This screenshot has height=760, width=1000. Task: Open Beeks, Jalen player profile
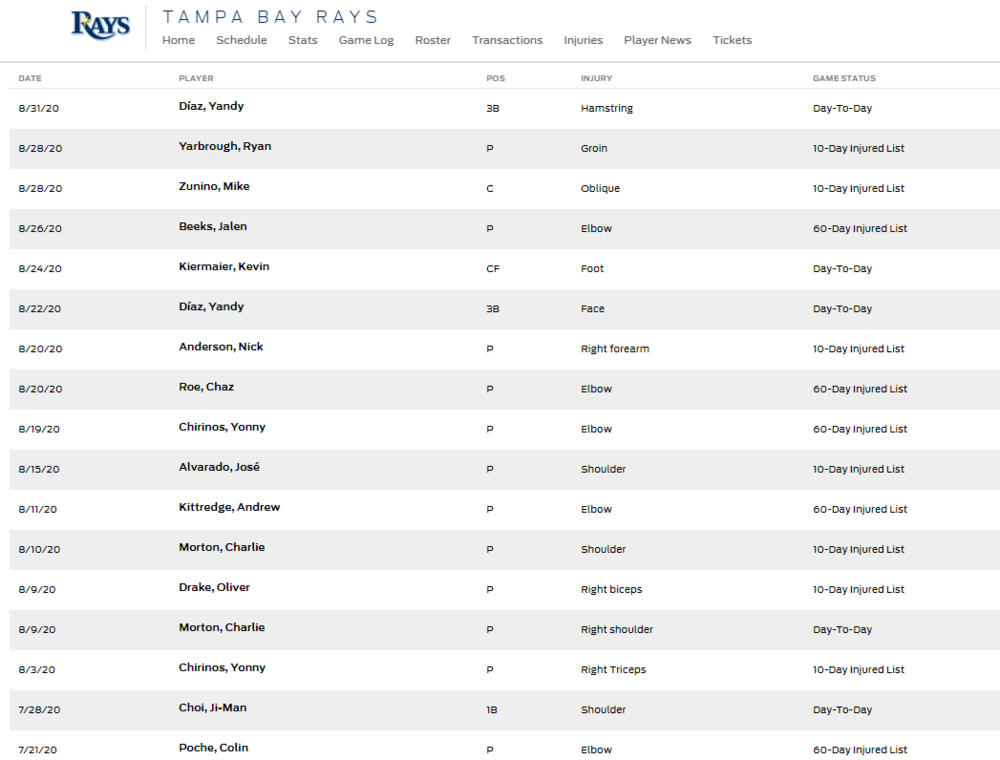213,226
